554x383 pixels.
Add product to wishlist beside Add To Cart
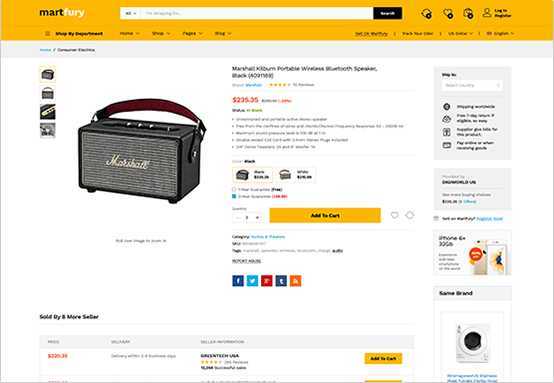tap(395, 215)
